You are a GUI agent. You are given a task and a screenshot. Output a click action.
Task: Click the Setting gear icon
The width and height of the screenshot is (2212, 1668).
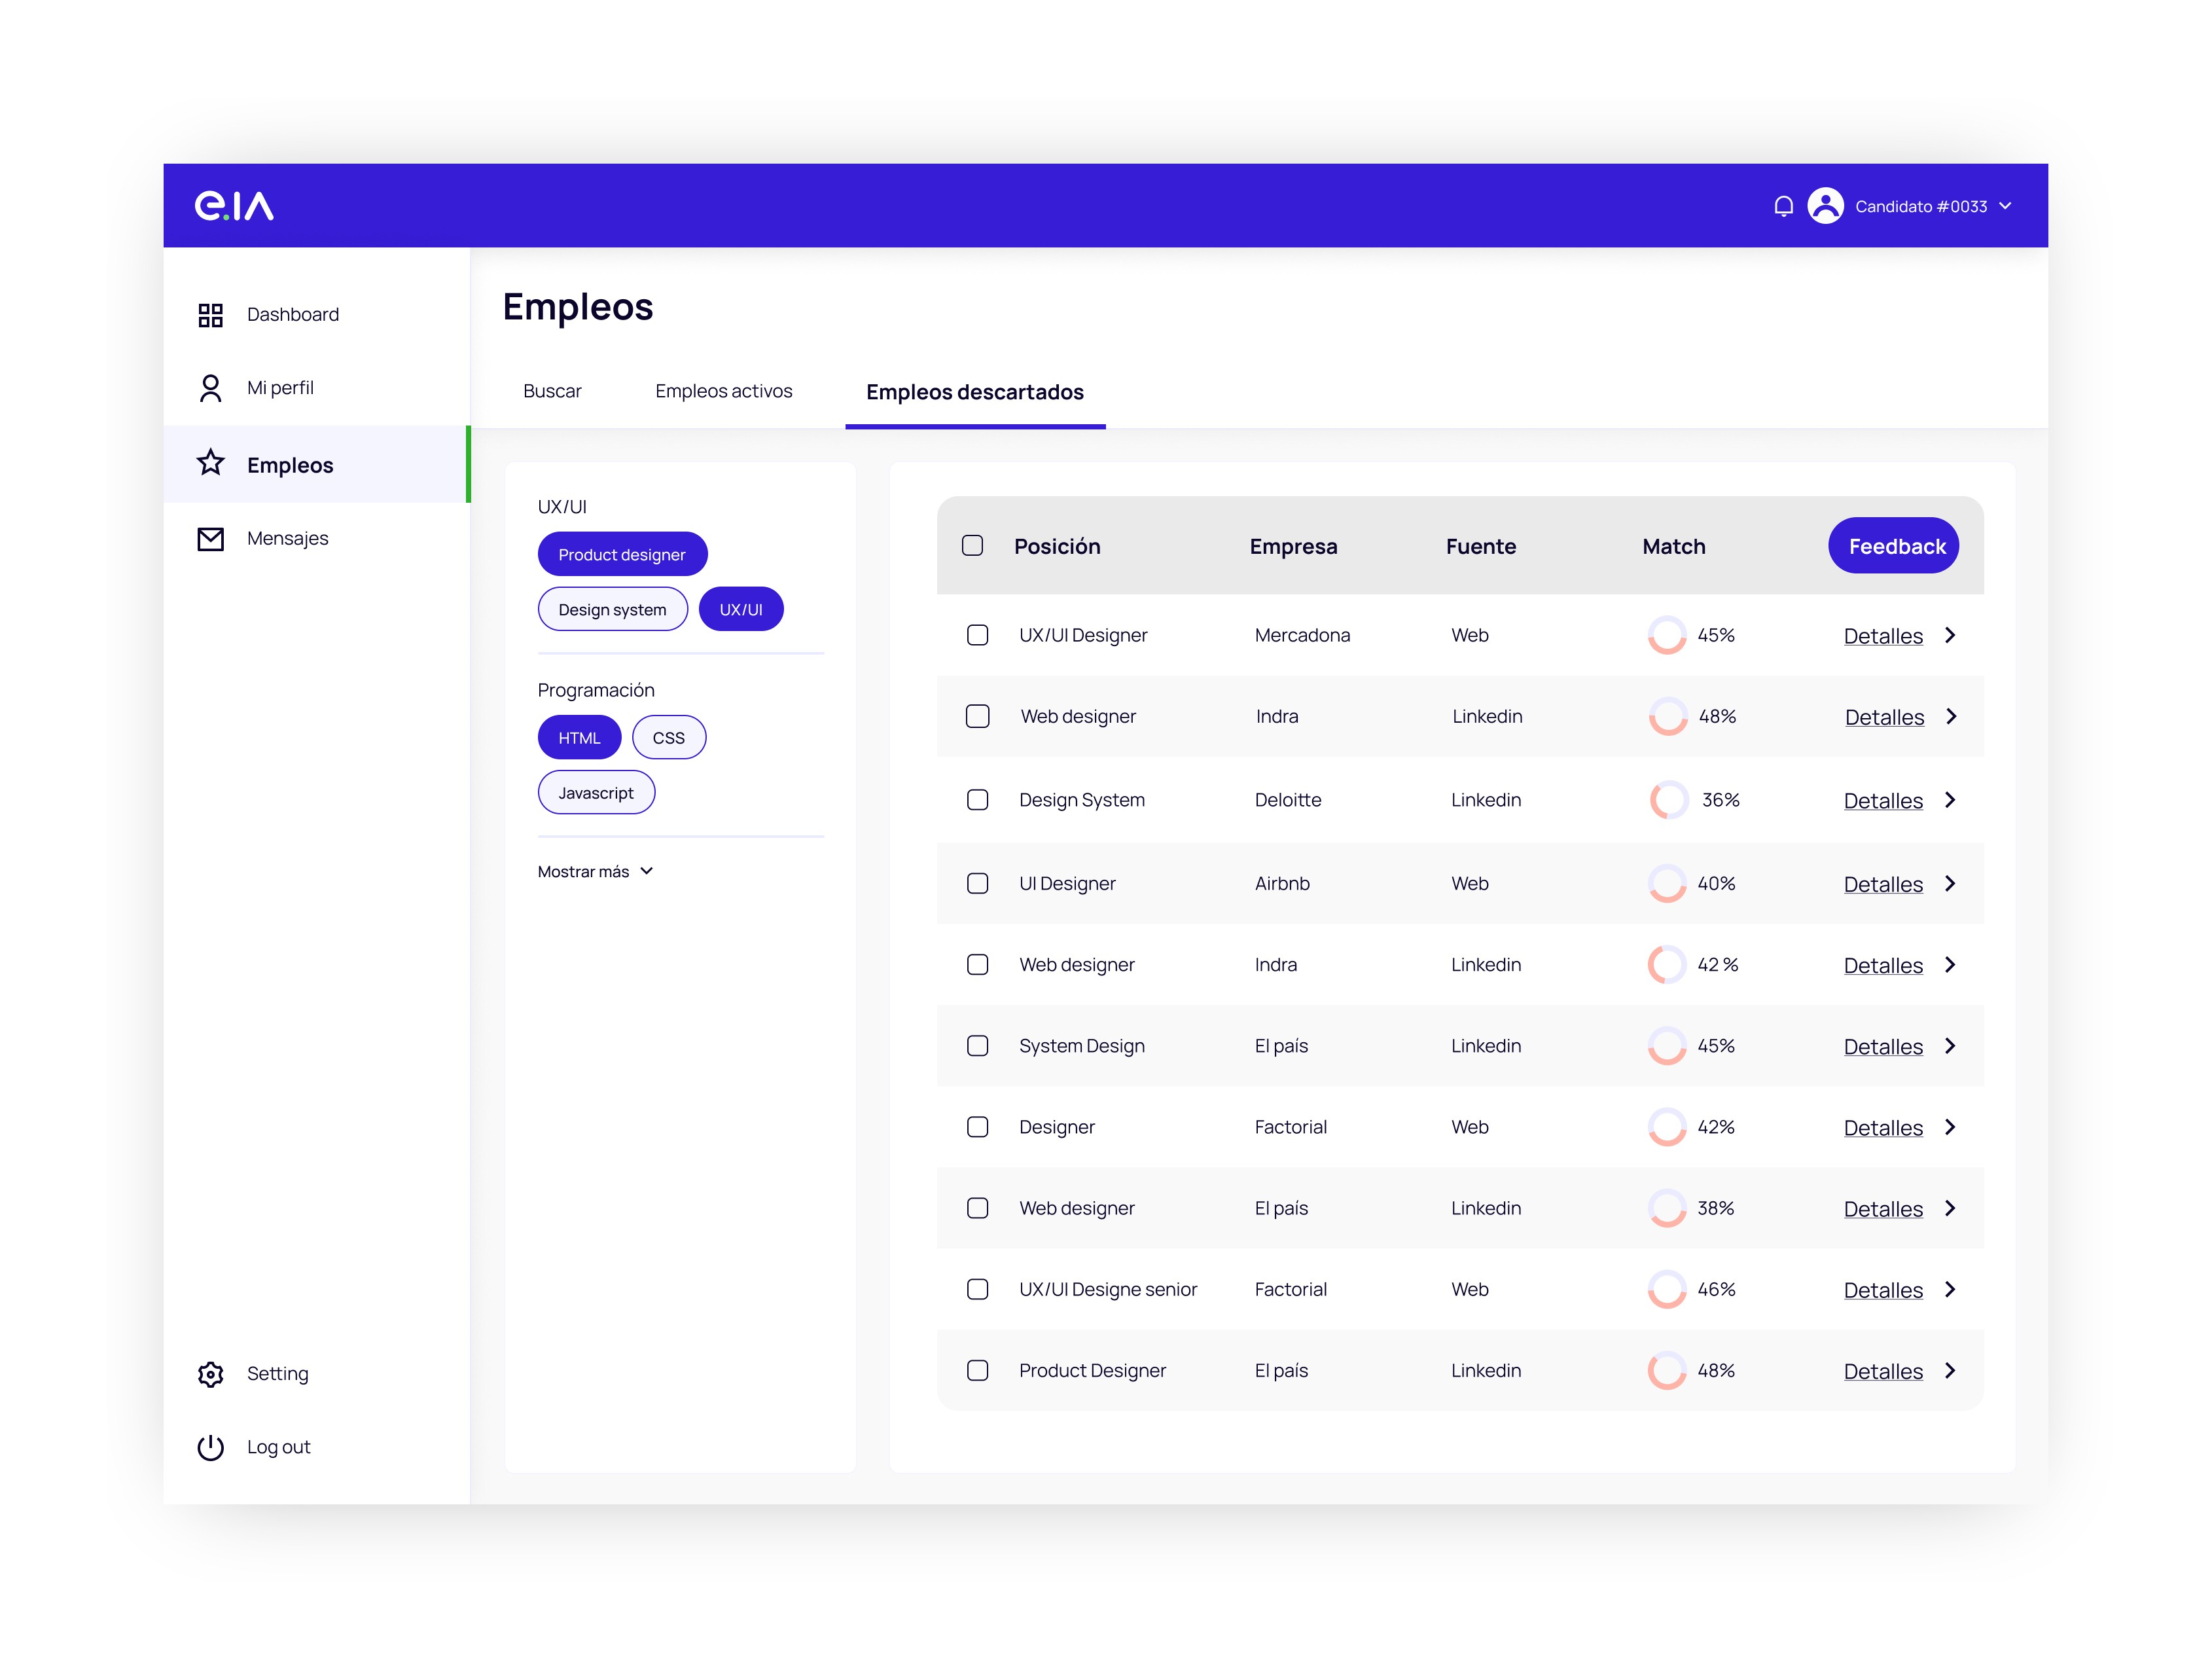[210, 1374]
